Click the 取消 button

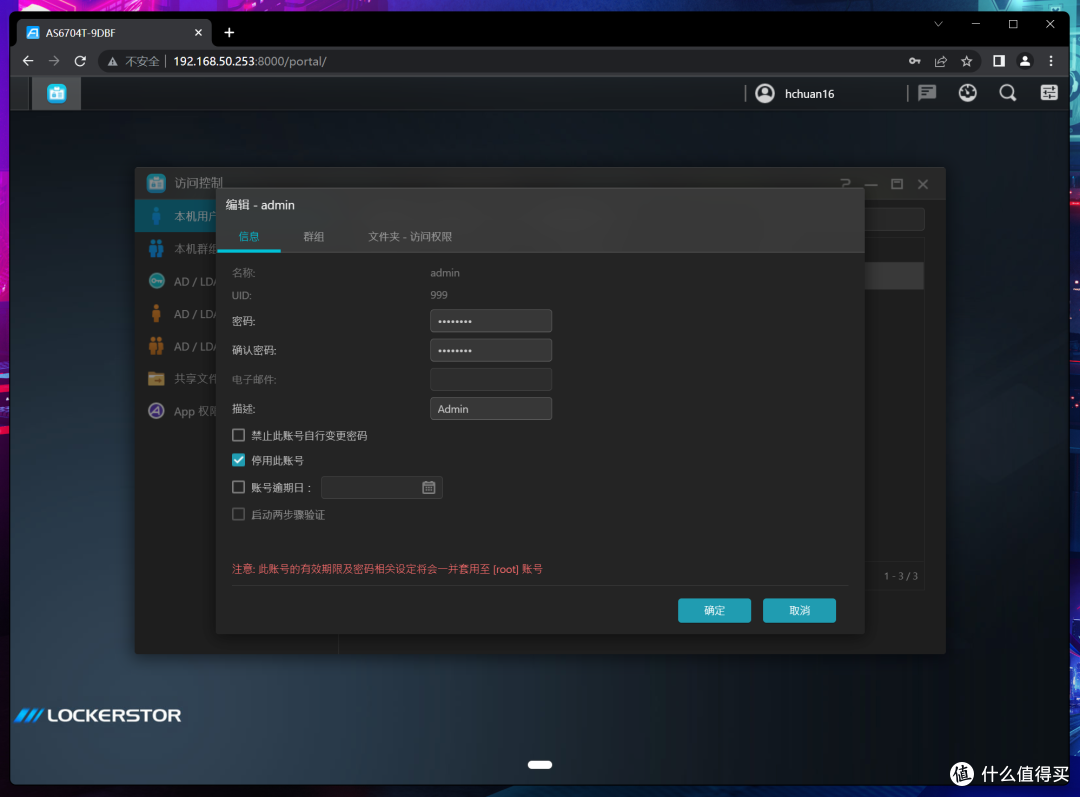(x=799, y=610)
